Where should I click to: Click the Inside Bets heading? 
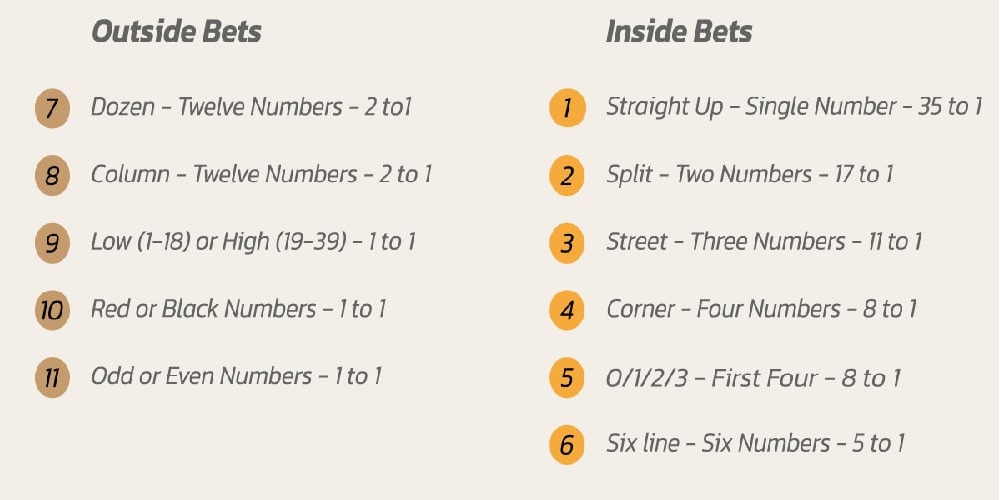[x=679, y=31]
